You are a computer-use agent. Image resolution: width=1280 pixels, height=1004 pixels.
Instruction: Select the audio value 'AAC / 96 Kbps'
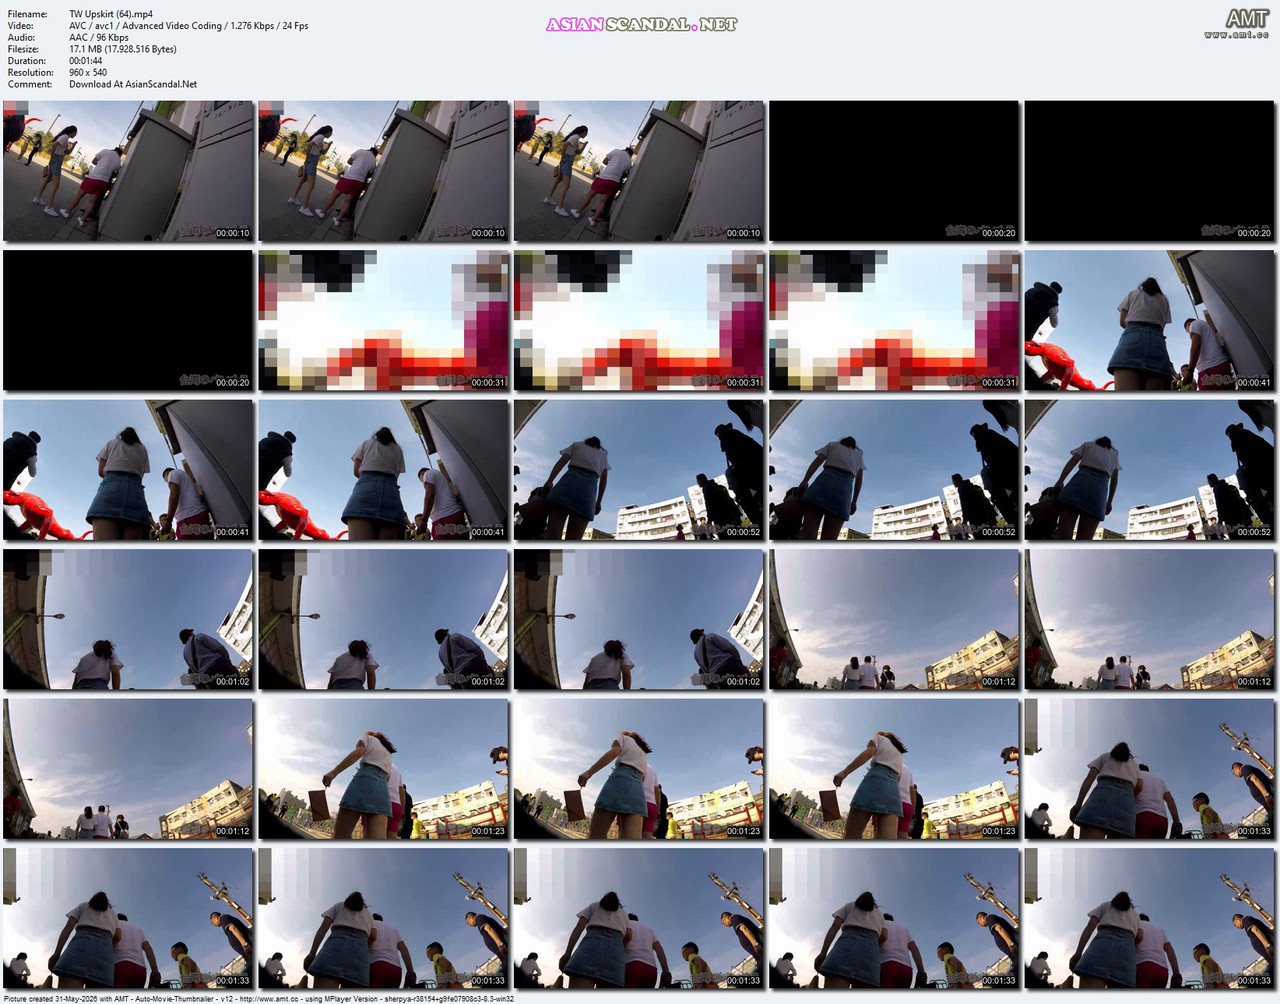pyautogui.click(x=99, y=38)
